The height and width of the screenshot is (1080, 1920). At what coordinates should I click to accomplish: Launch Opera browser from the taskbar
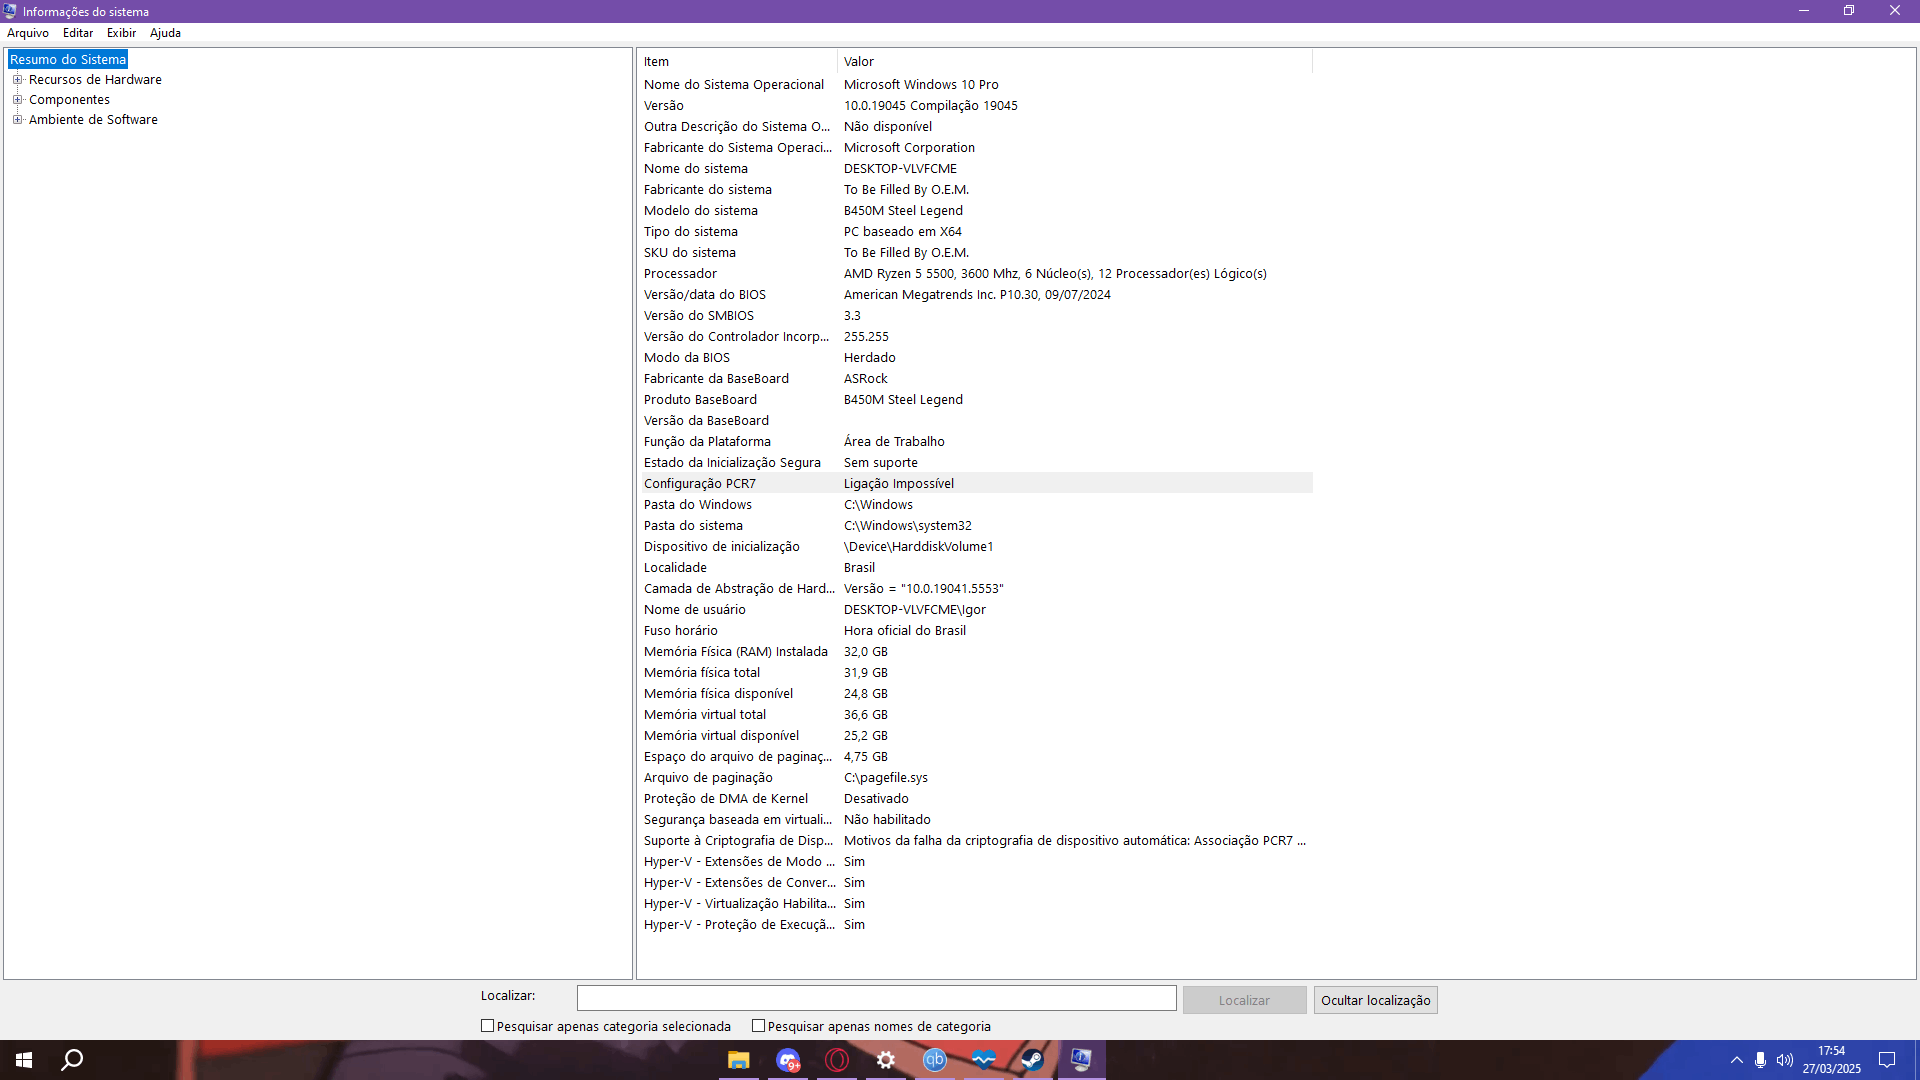coord(837,1060)
